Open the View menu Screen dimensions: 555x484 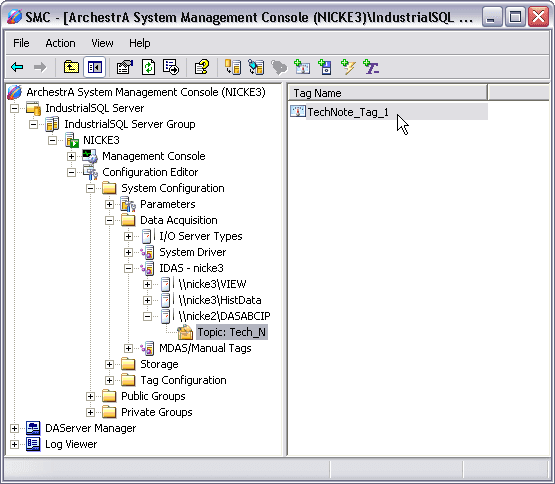102,43
